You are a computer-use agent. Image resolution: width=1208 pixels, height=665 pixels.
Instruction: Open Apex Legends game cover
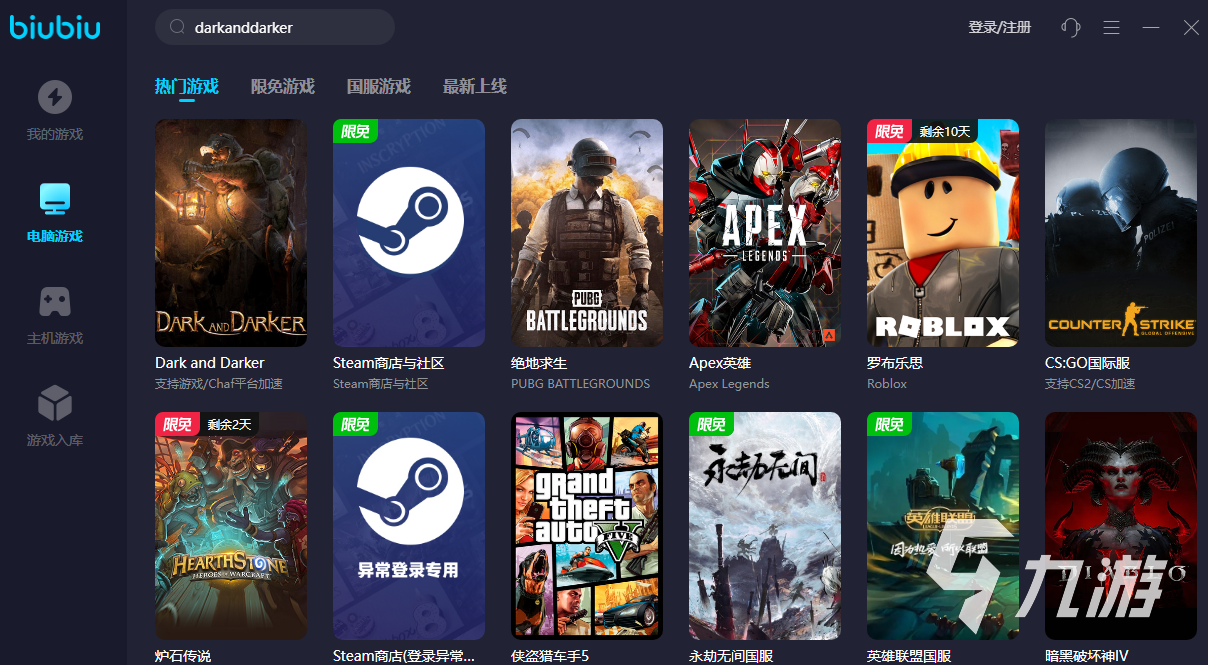click(x=765, y=233)
